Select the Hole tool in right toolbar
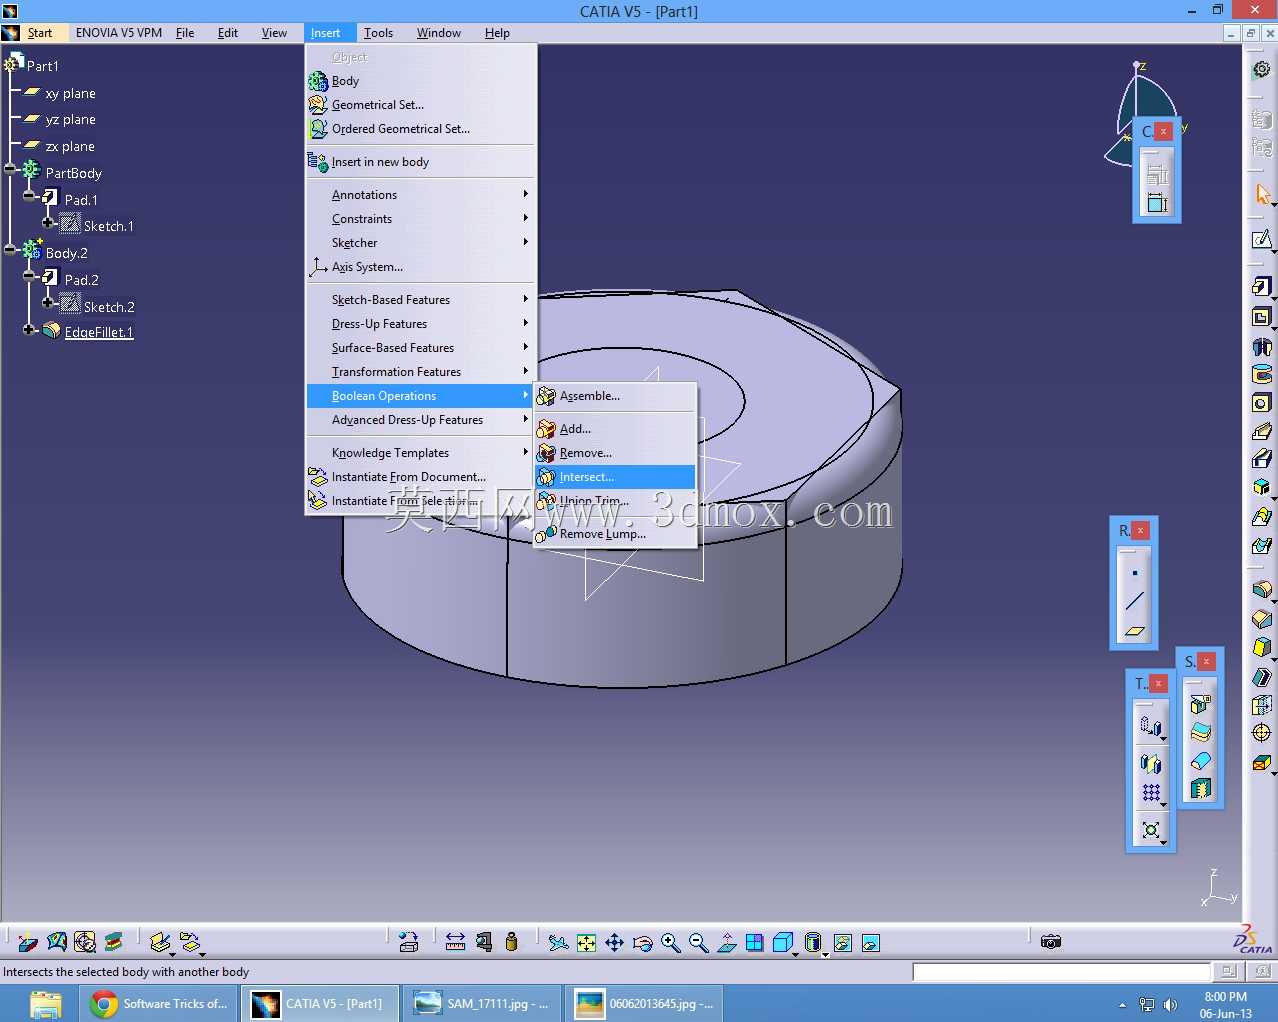 pos(1262,403)
